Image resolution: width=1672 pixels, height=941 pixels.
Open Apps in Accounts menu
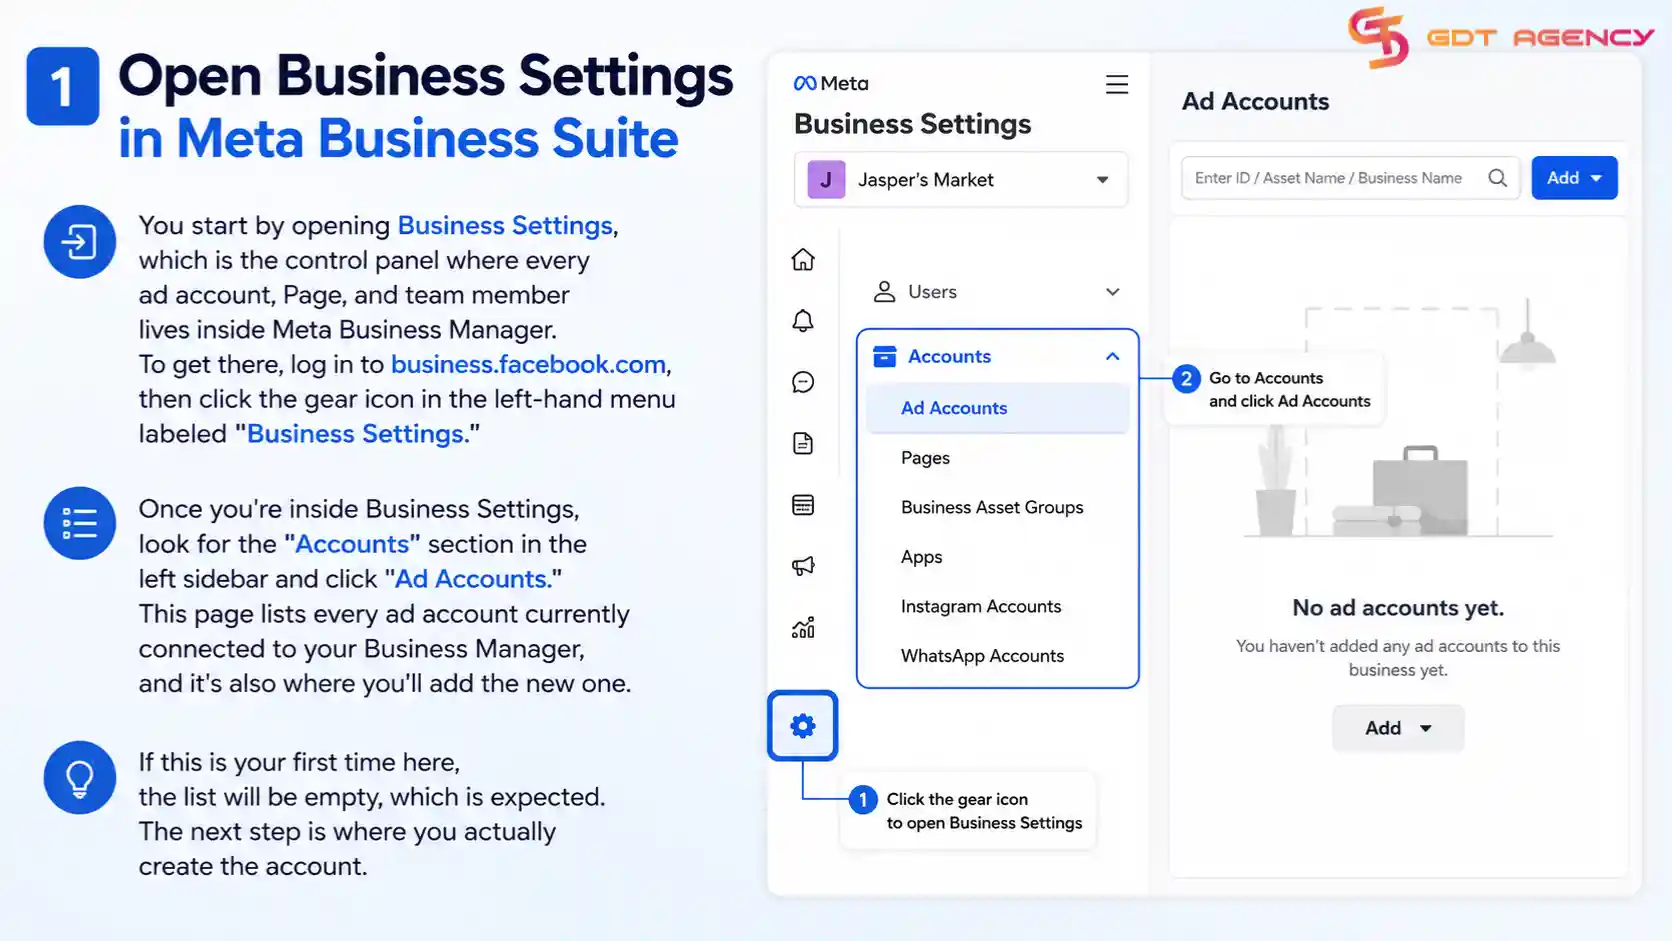(921, 557)
